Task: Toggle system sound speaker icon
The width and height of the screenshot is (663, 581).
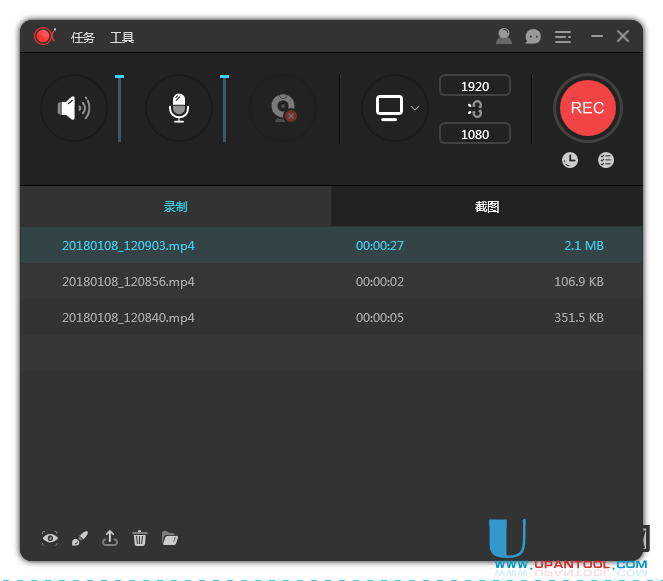Action: coord(74,108)
